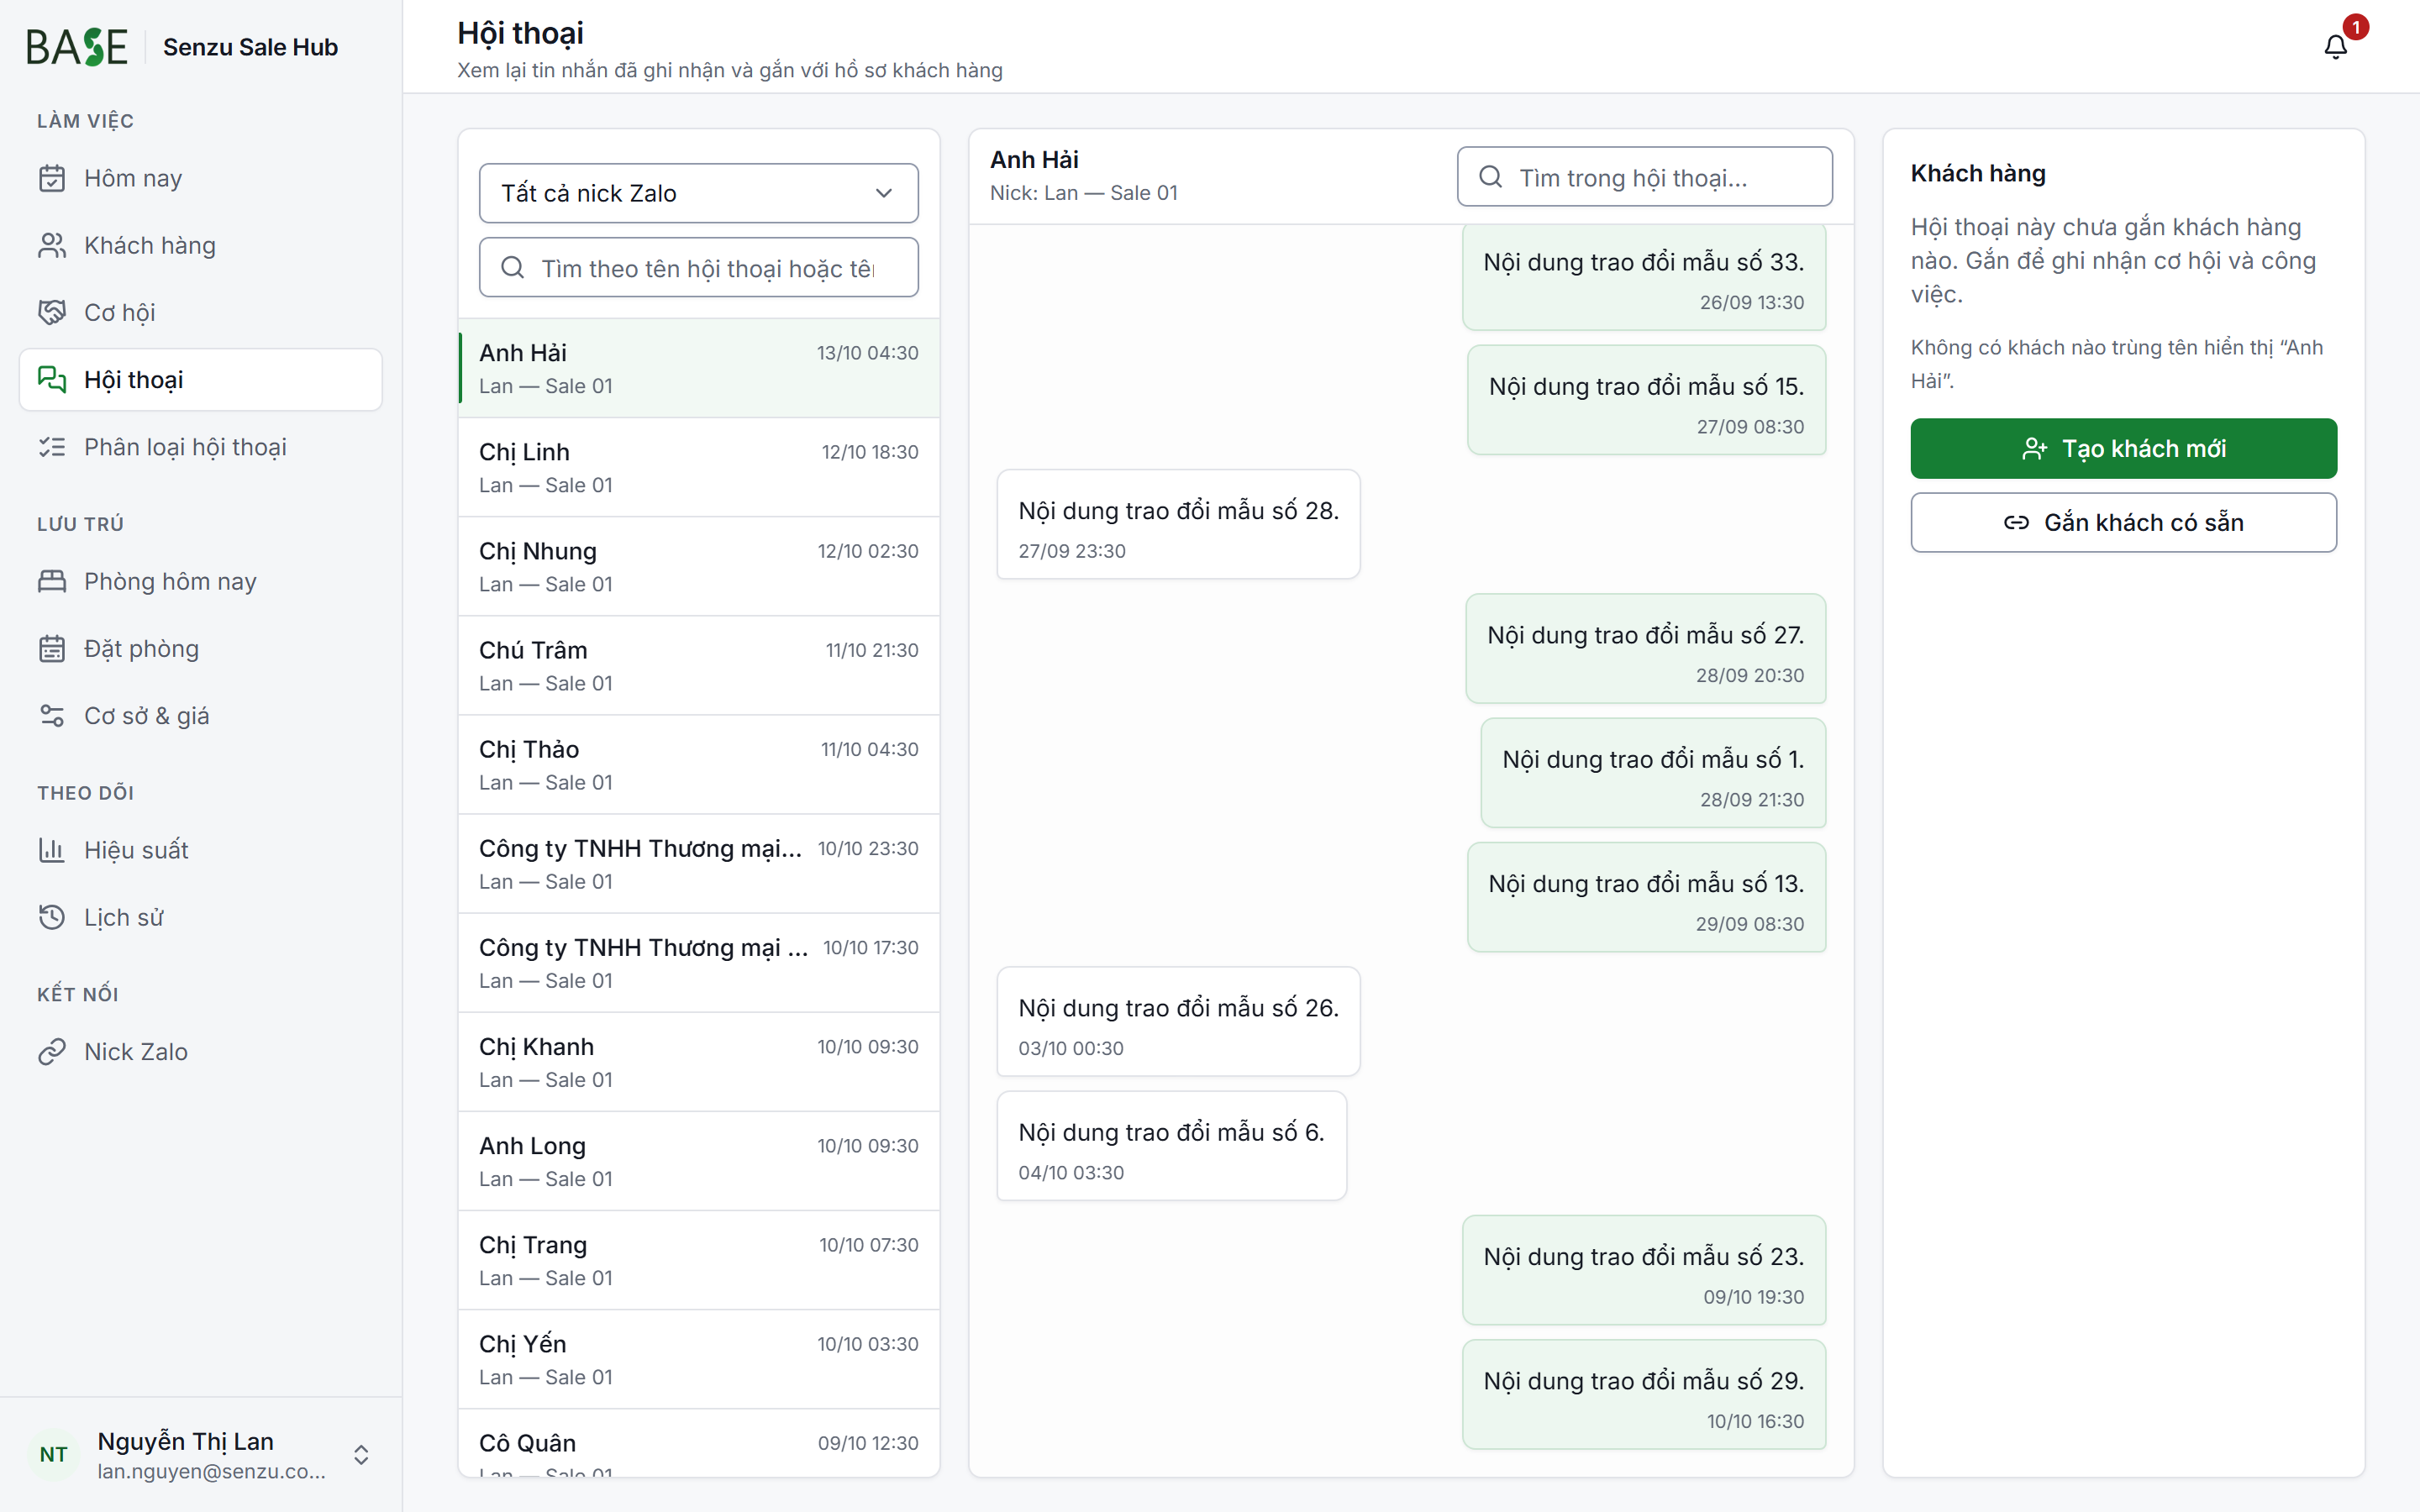Viewport: 2420px width, 1512px height.
Task: Click the Cơ sở & giá sliders icon
Action: tap(52, 715)
